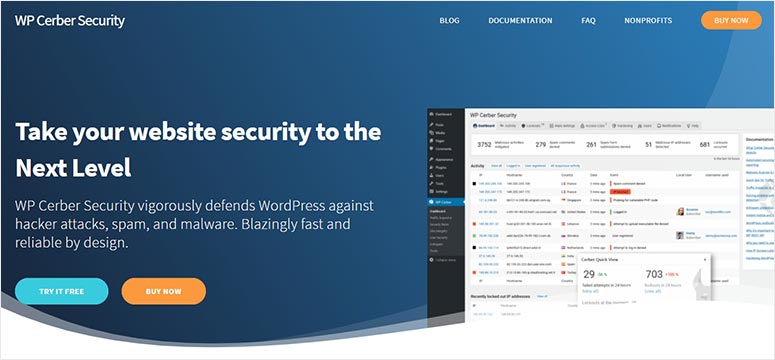
Task: Click the second subscriber avatar thumbnail
Action: [680, 235]
